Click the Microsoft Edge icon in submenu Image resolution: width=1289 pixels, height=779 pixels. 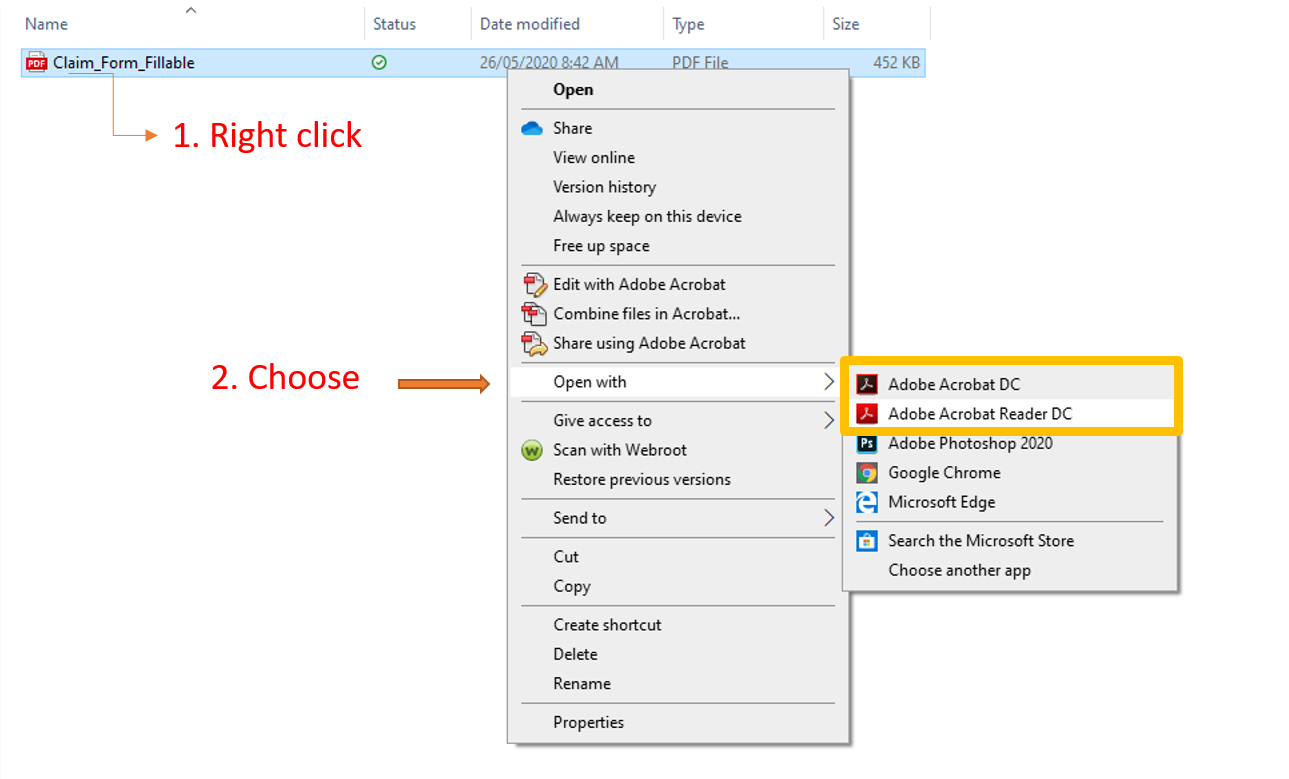click(x=867, y=502)
